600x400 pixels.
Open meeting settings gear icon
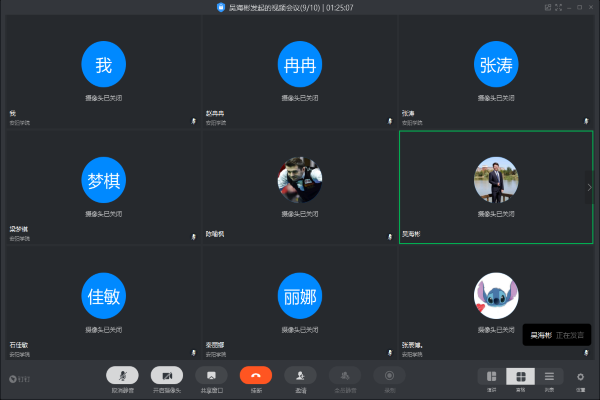(580, 376)
